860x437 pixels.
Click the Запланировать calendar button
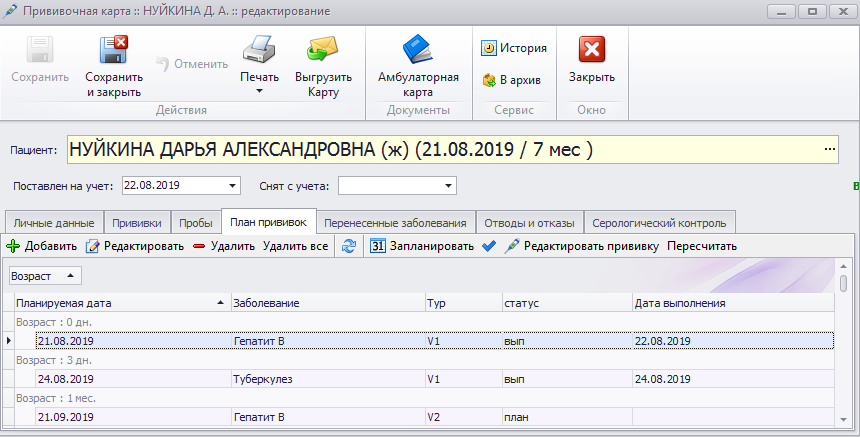tap(422, 246)
